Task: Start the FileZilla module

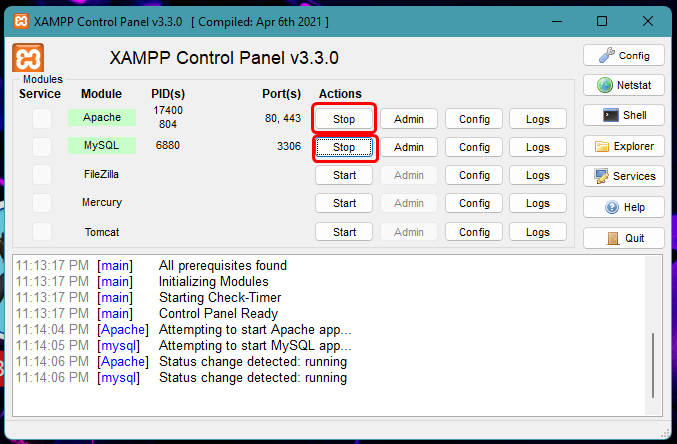Action: point(344,175)
